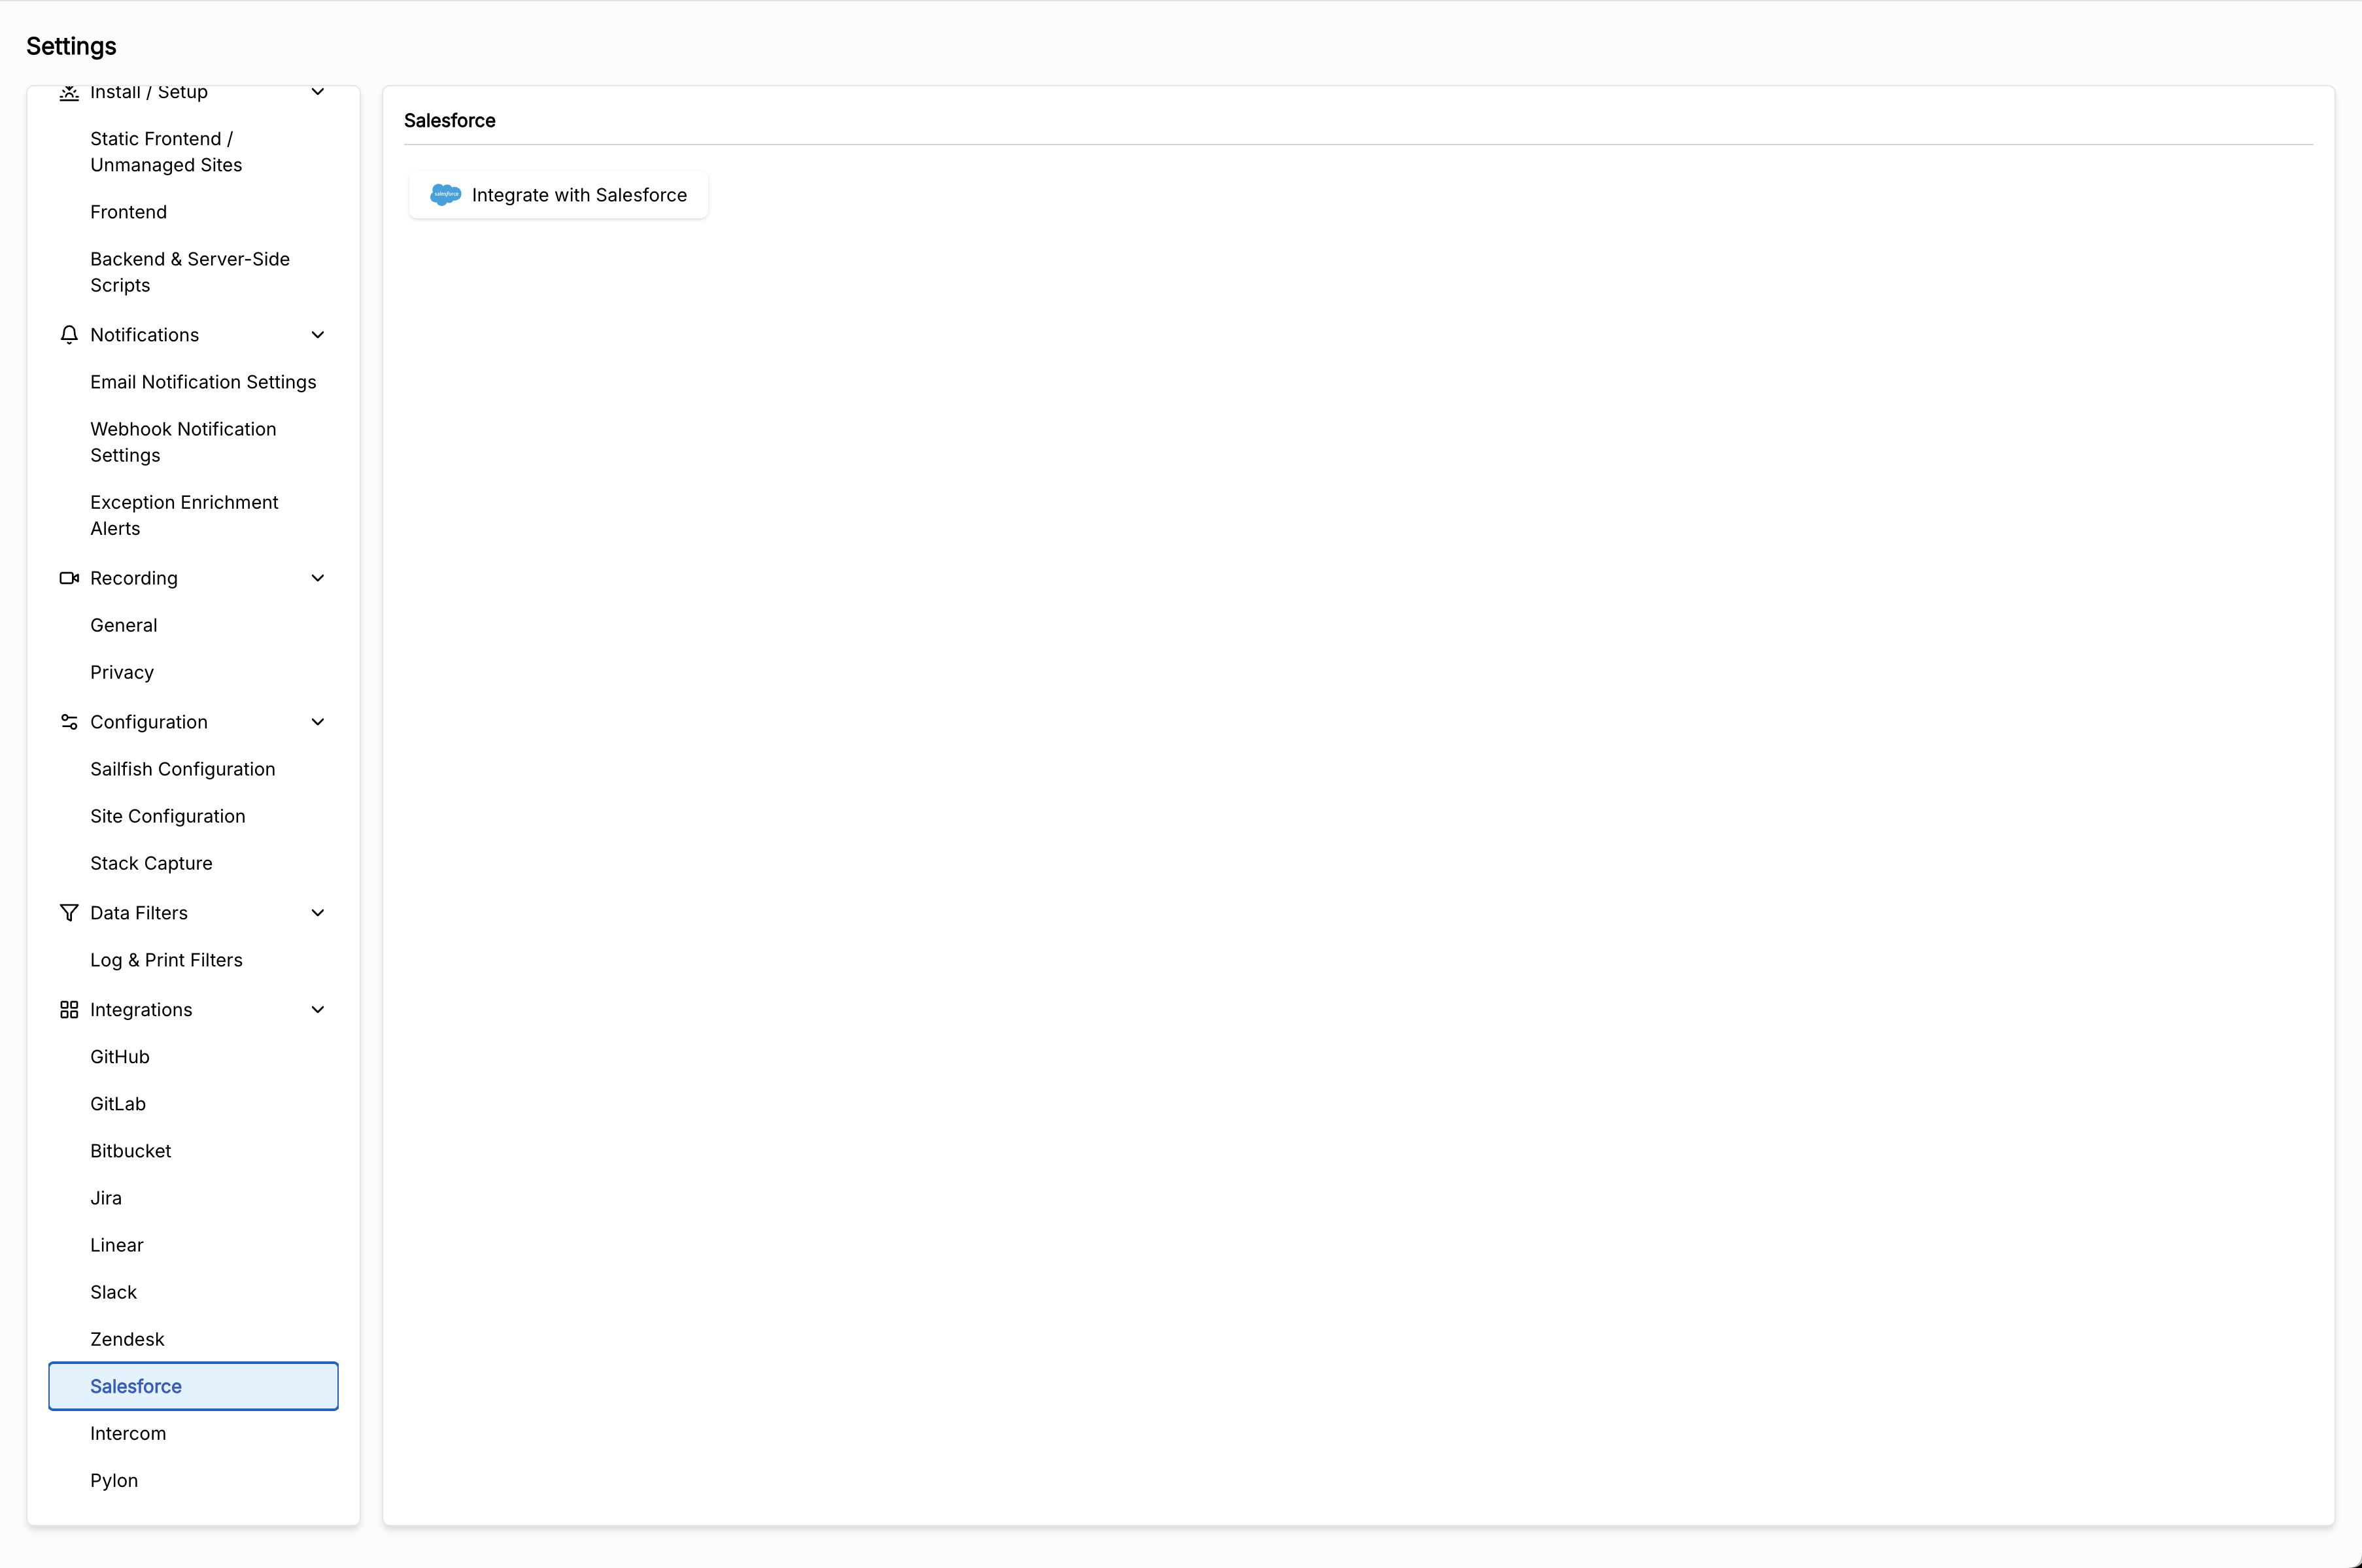Click the Salesforce panel heading
The width and height of the screenshot is (2362, 1568).
[x=450, y=120]
